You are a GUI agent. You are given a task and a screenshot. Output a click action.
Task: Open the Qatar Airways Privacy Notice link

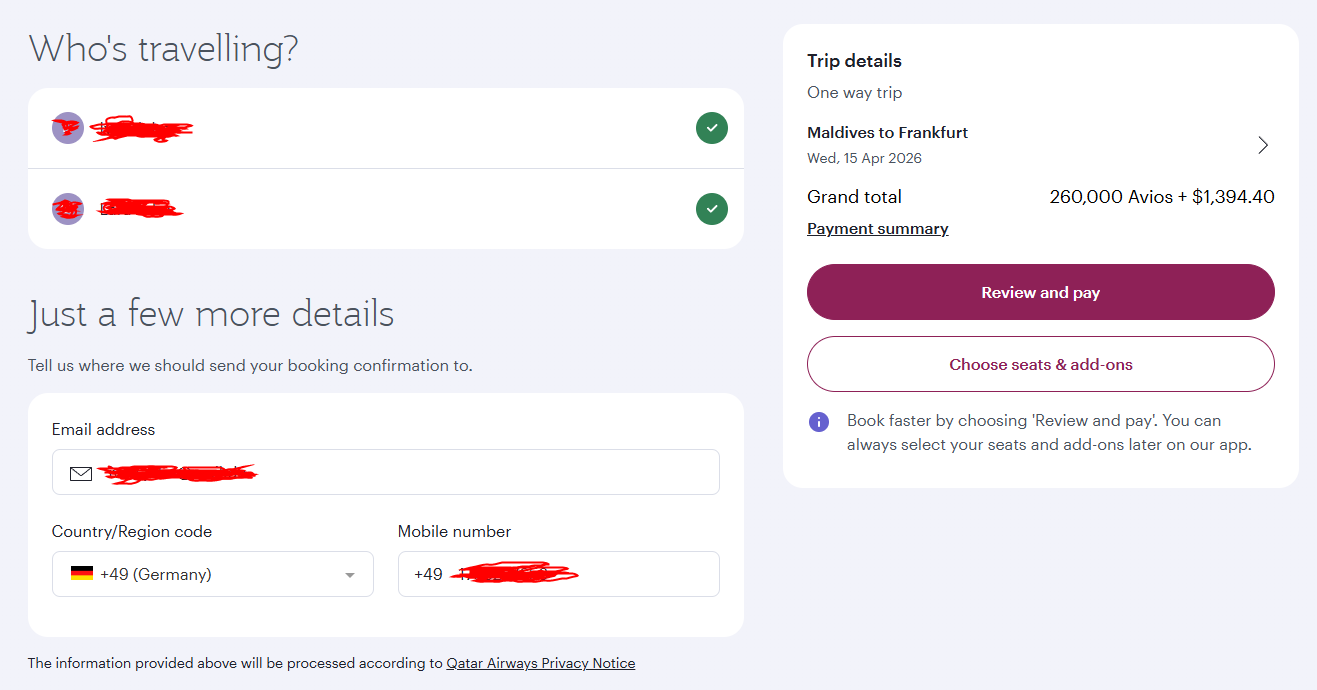click(540, 663)
